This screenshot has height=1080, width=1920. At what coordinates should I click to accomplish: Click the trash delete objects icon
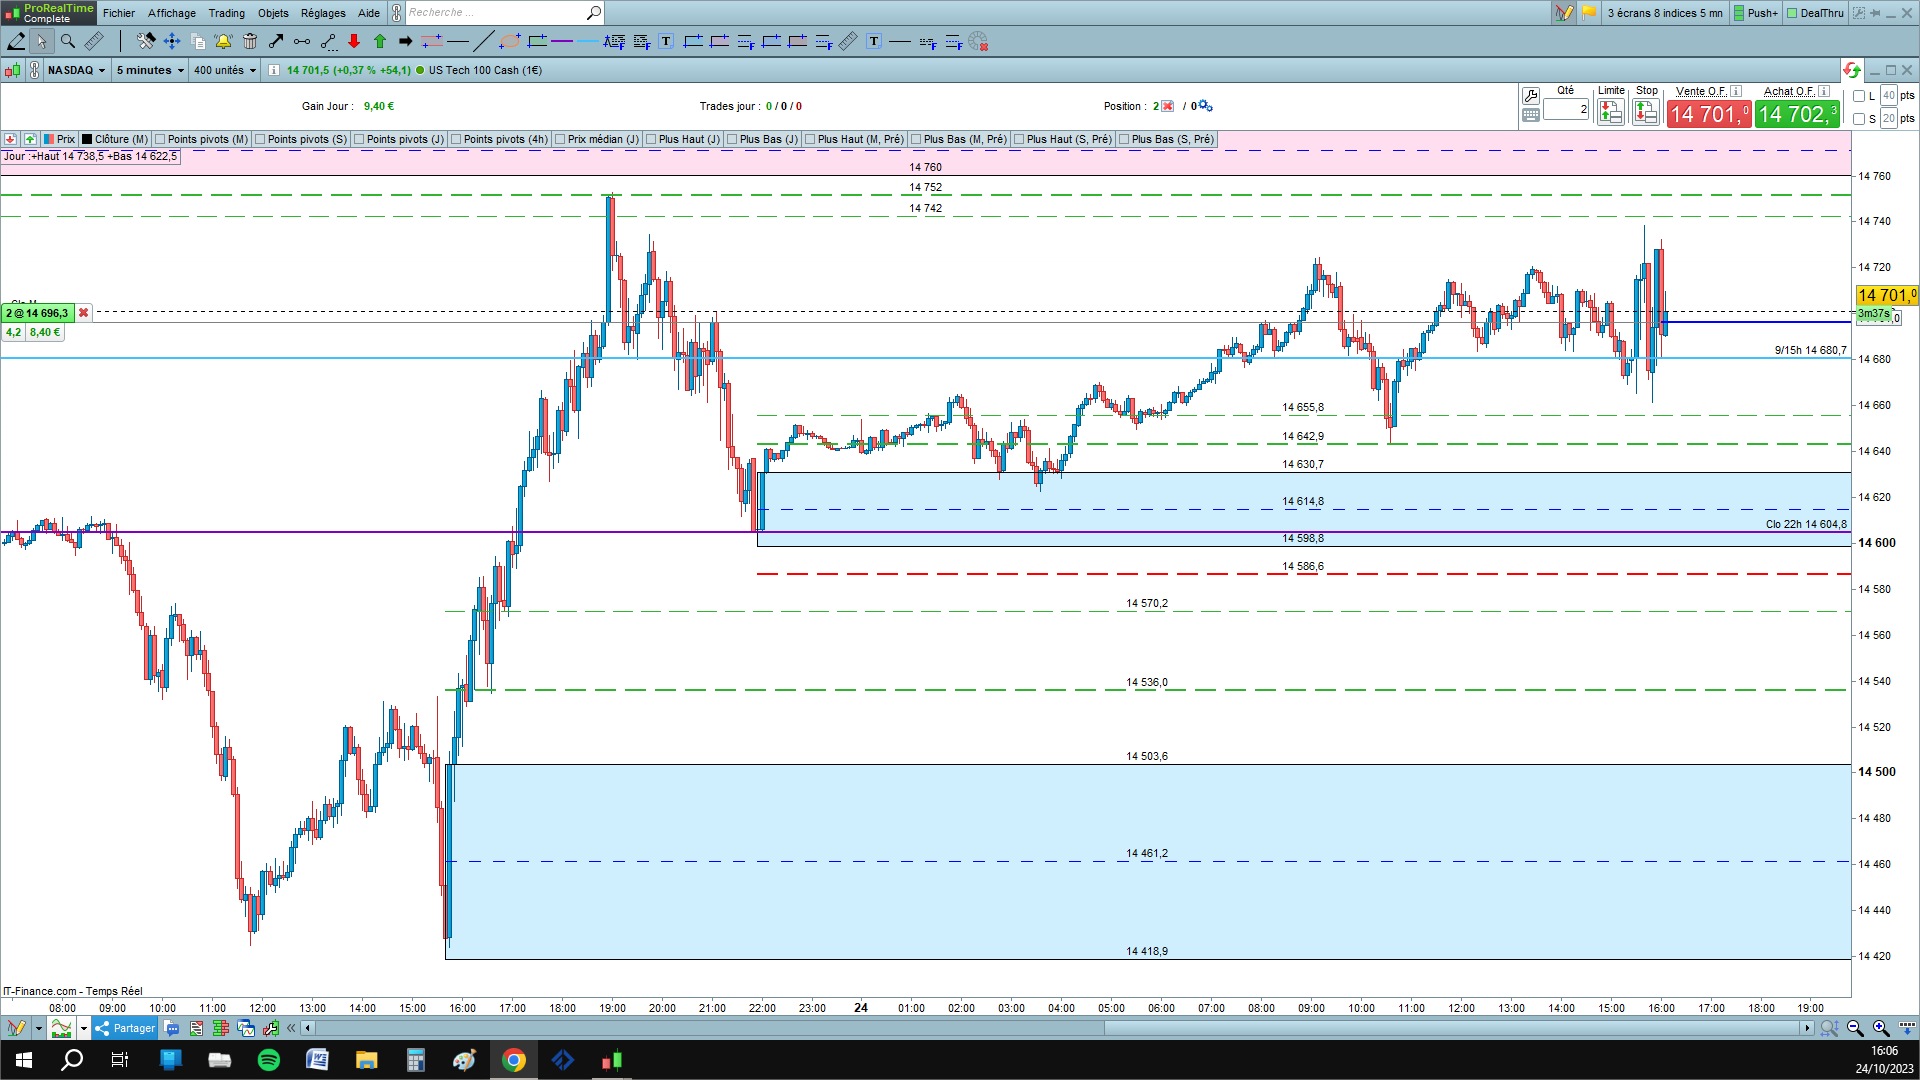[250, 41]
